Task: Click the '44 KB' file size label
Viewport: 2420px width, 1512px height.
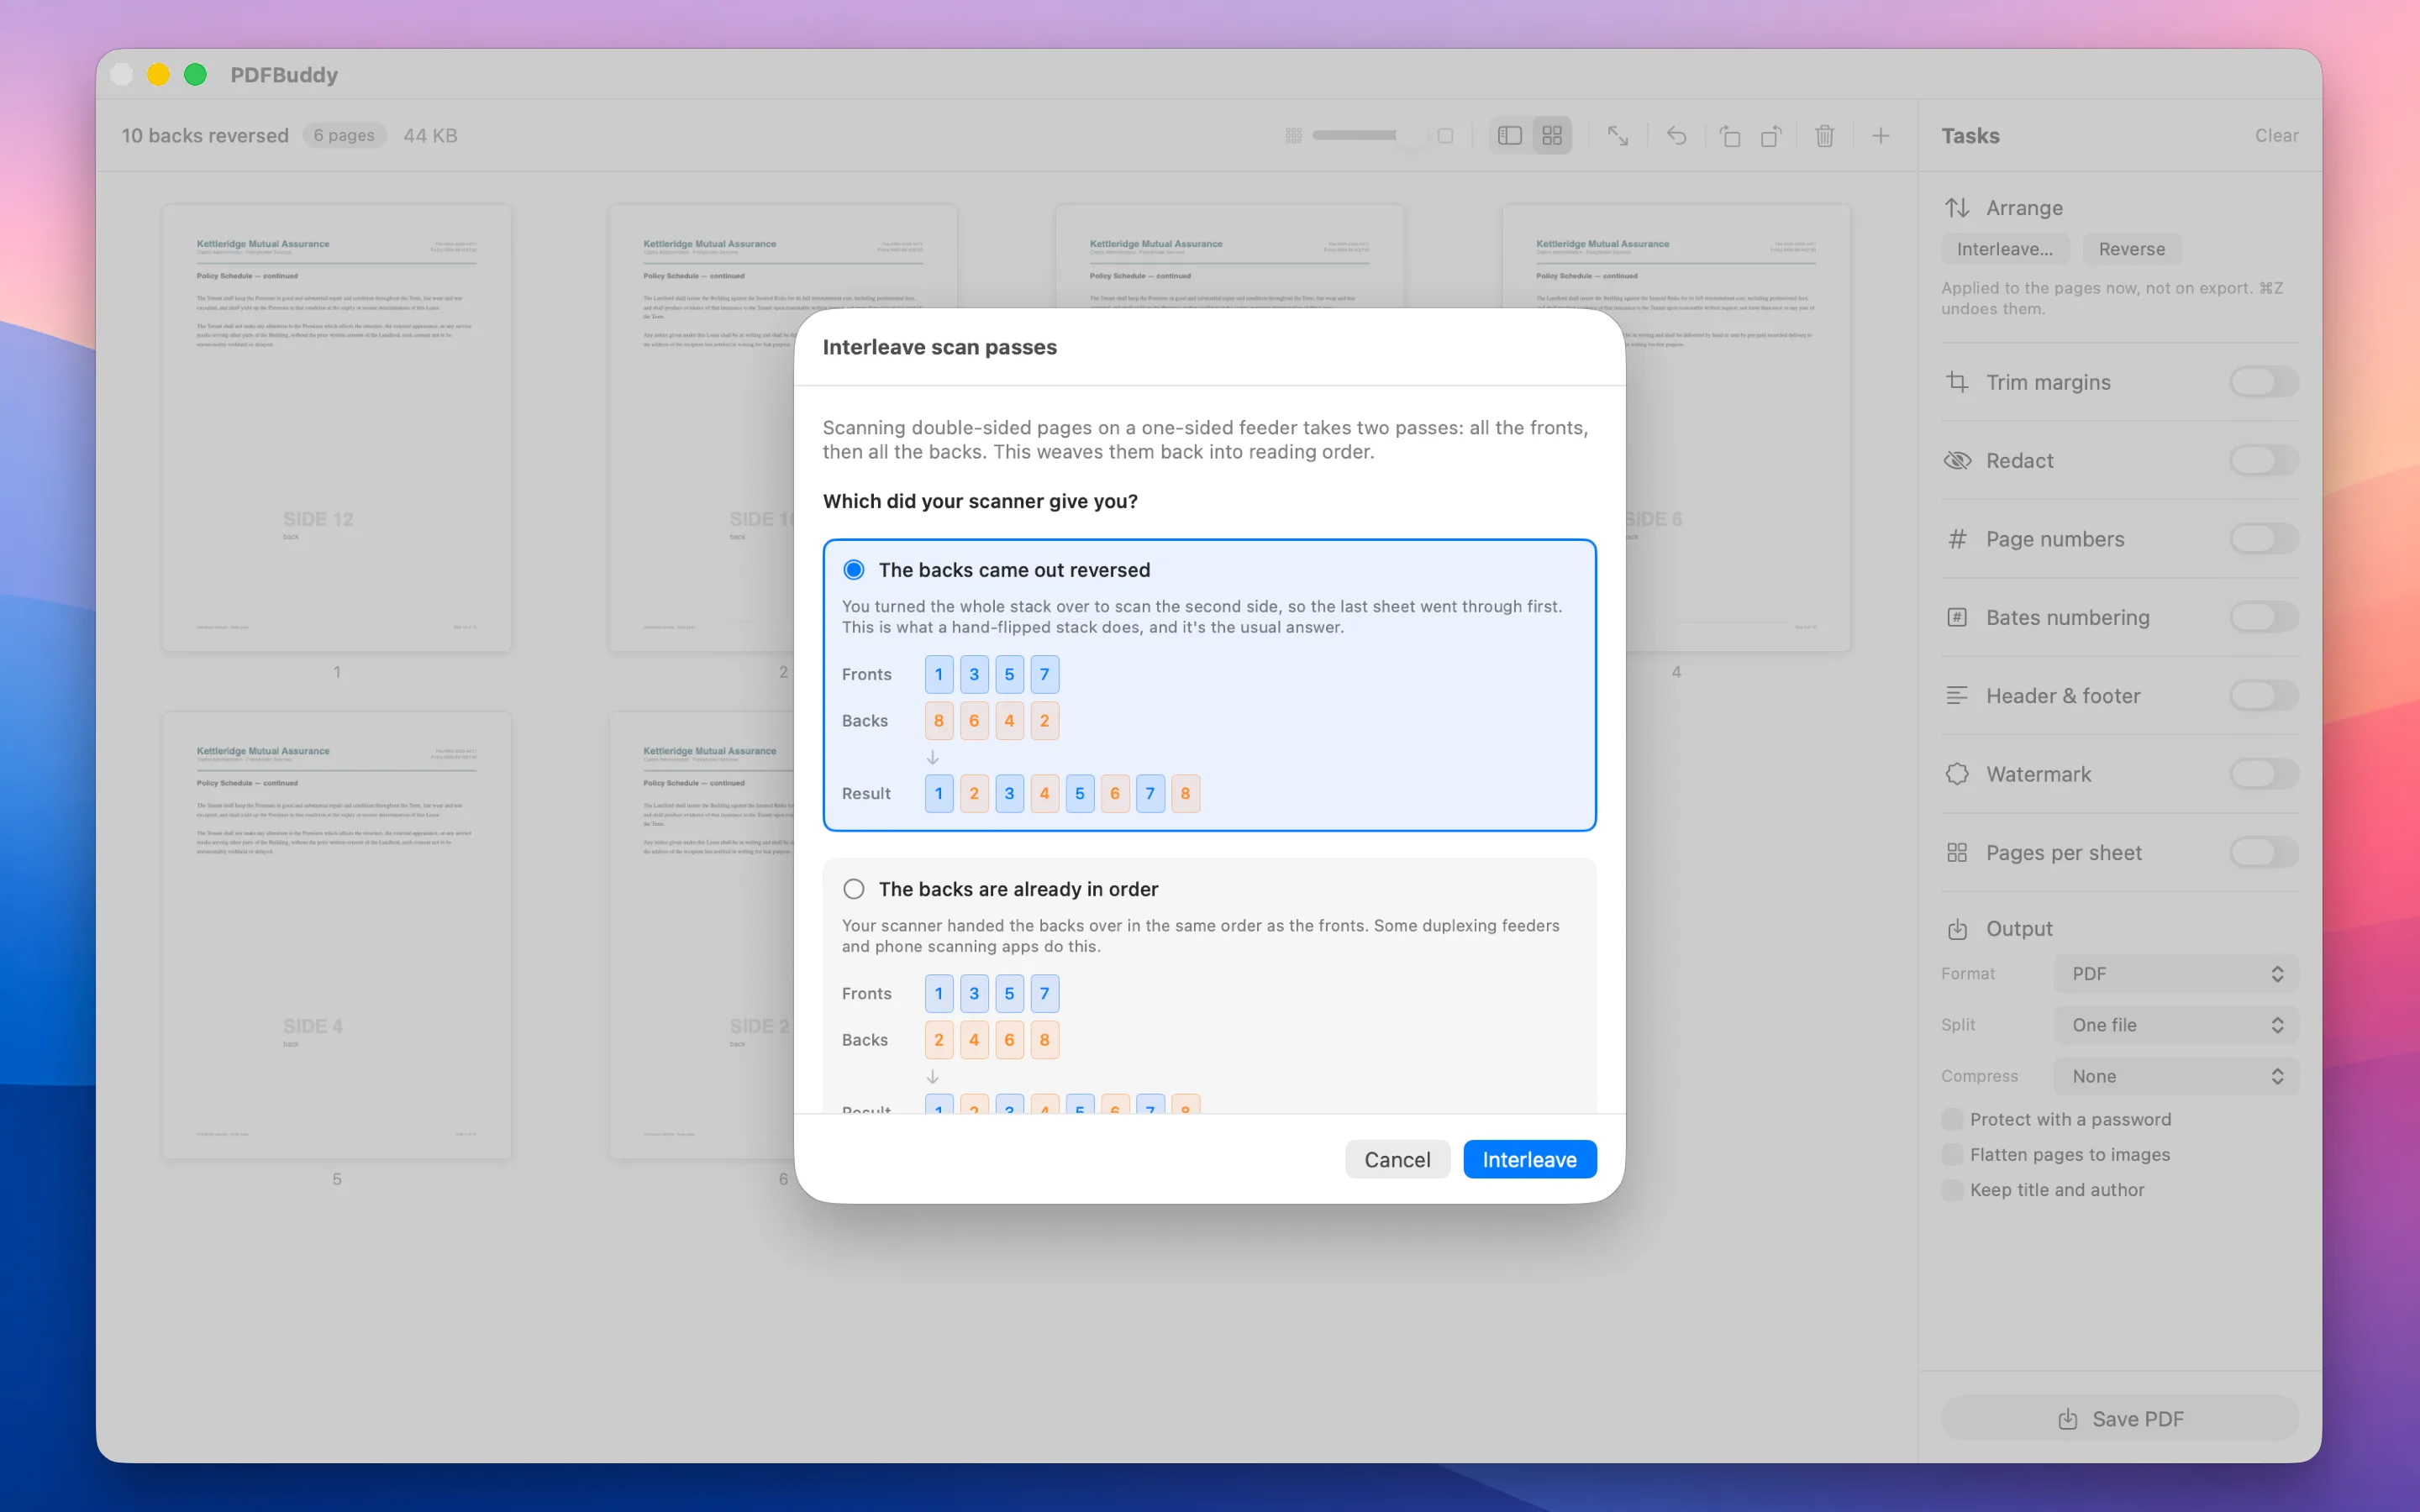Action: click(430, 136)
